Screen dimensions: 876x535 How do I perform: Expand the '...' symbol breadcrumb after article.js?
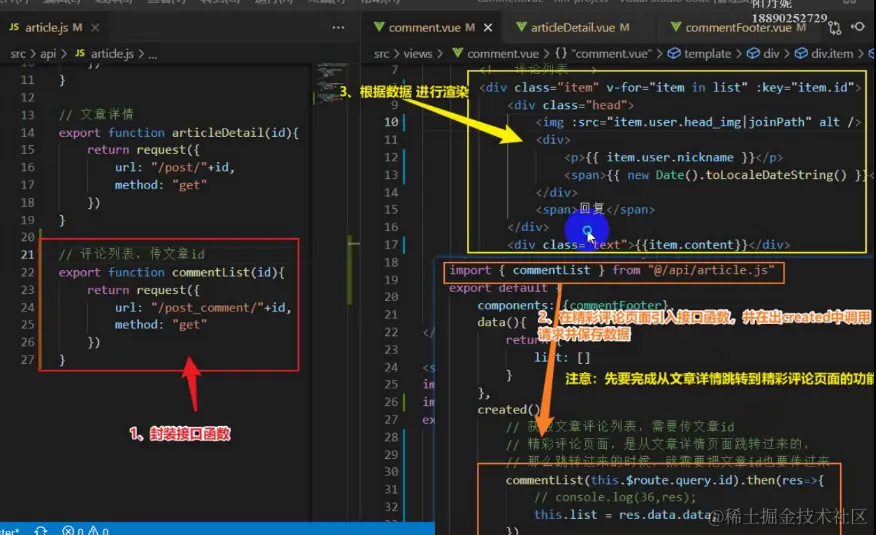pos(153,54)
